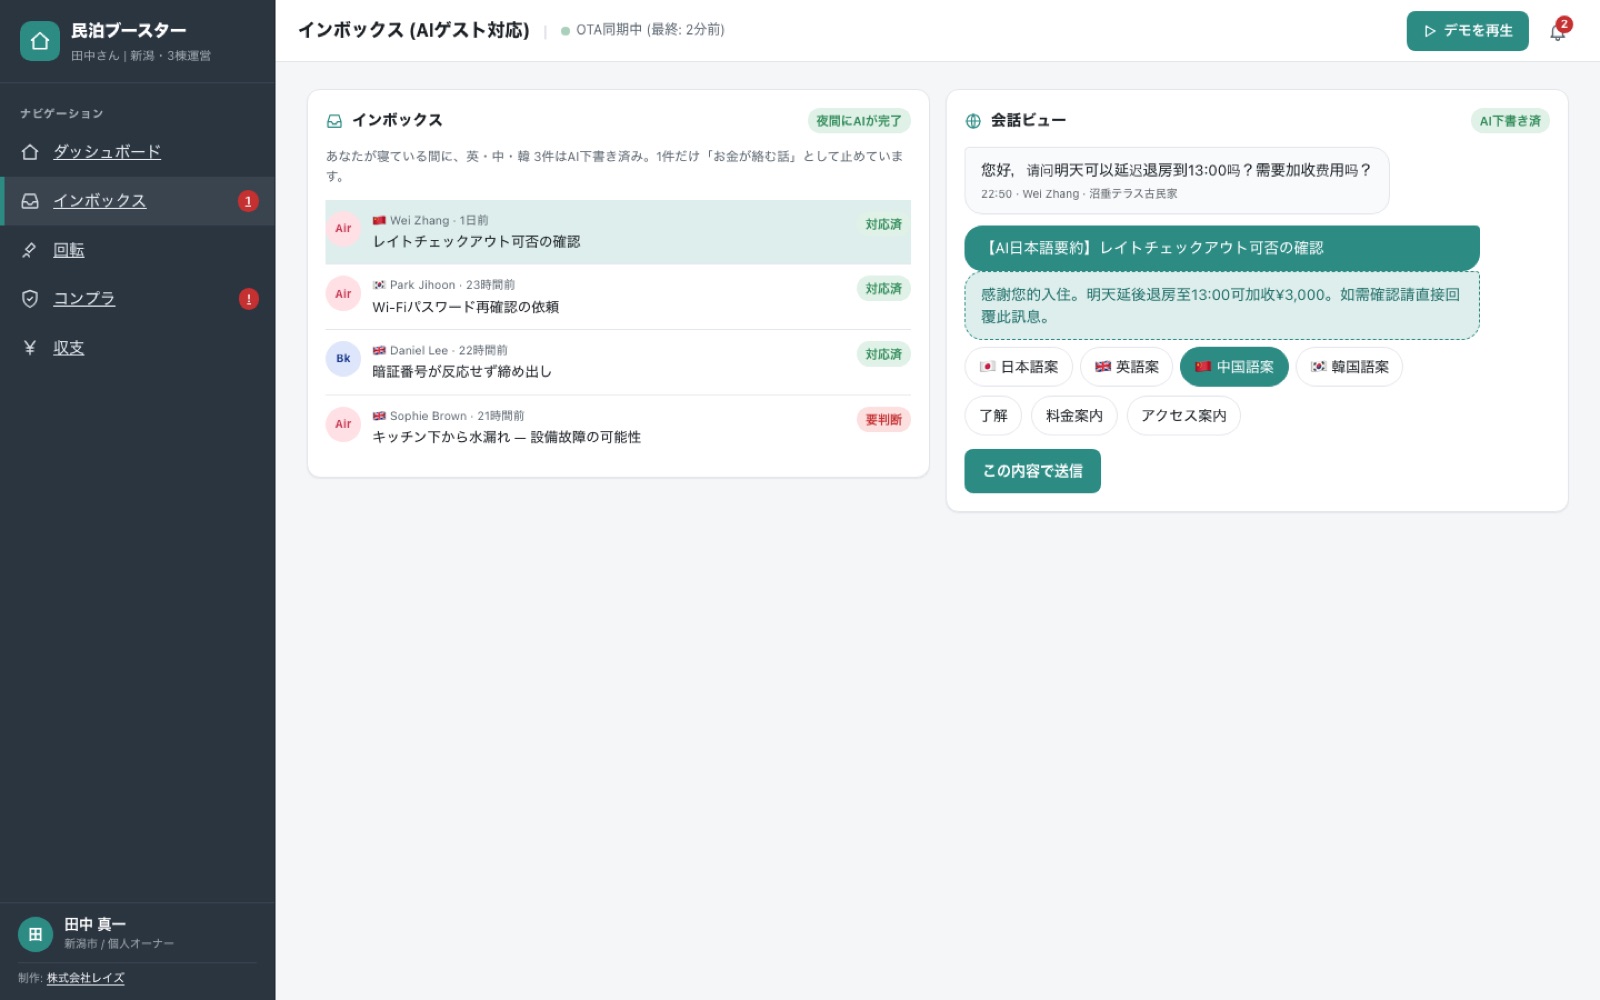Image resolution: width=1600 pixels, height=1000 pixels.
Task: Click the red alert badge on コンプラ
Action: [x=249, y=299]
